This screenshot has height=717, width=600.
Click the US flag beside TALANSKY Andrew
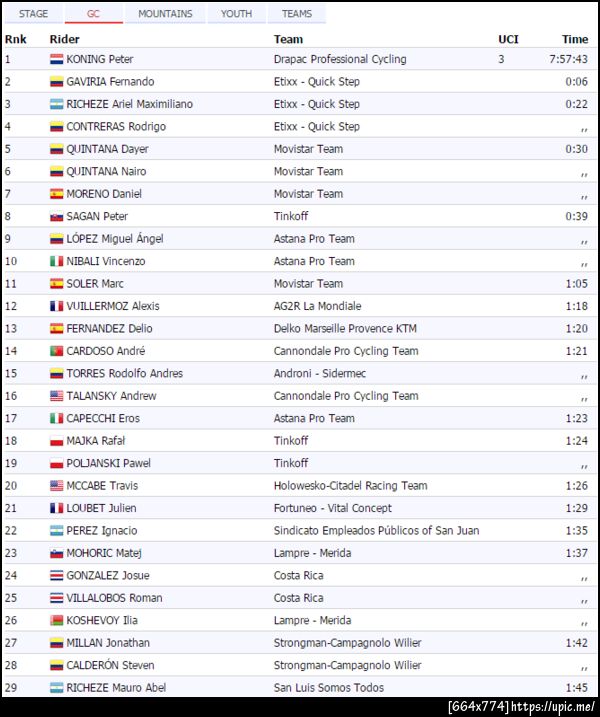coord(57,396)
